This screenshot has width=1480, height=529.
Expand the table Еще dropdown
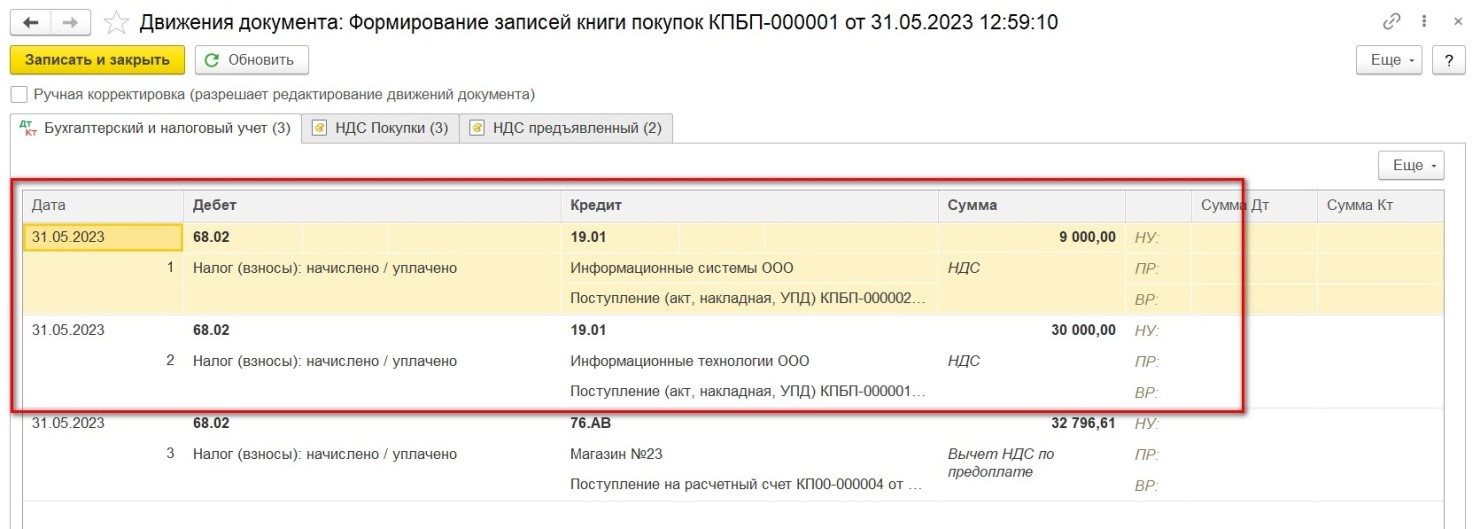[x=1411, y=165]
